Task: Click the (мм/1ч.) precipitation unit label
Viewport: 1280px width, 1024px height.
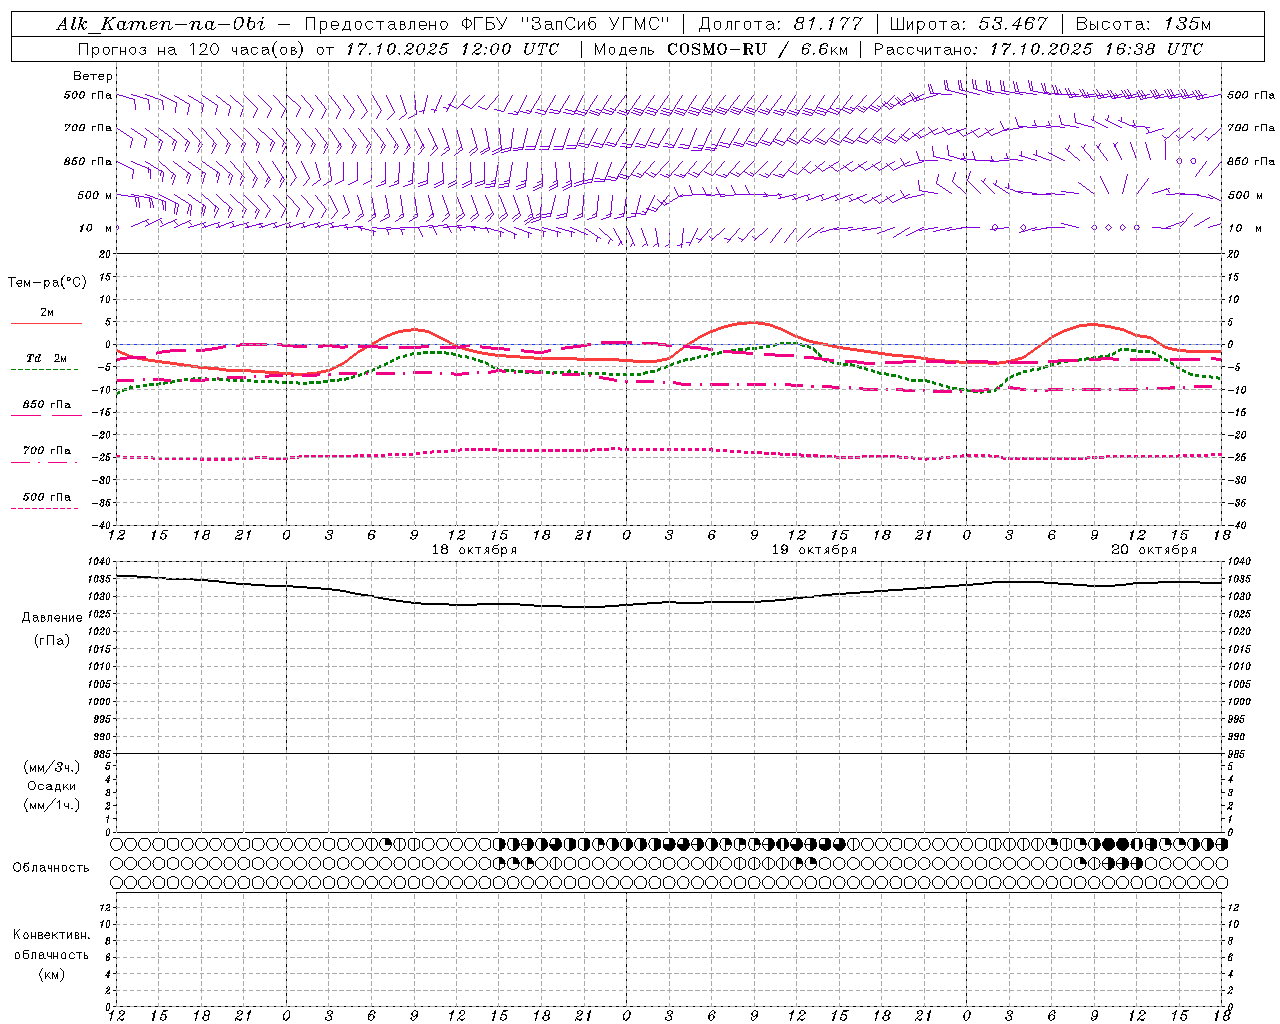Action: click(x=52, y=805)
